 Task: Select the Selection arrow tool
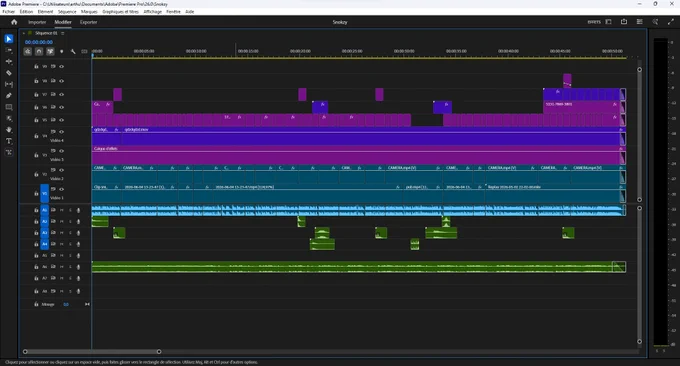(x=9, y=39)
